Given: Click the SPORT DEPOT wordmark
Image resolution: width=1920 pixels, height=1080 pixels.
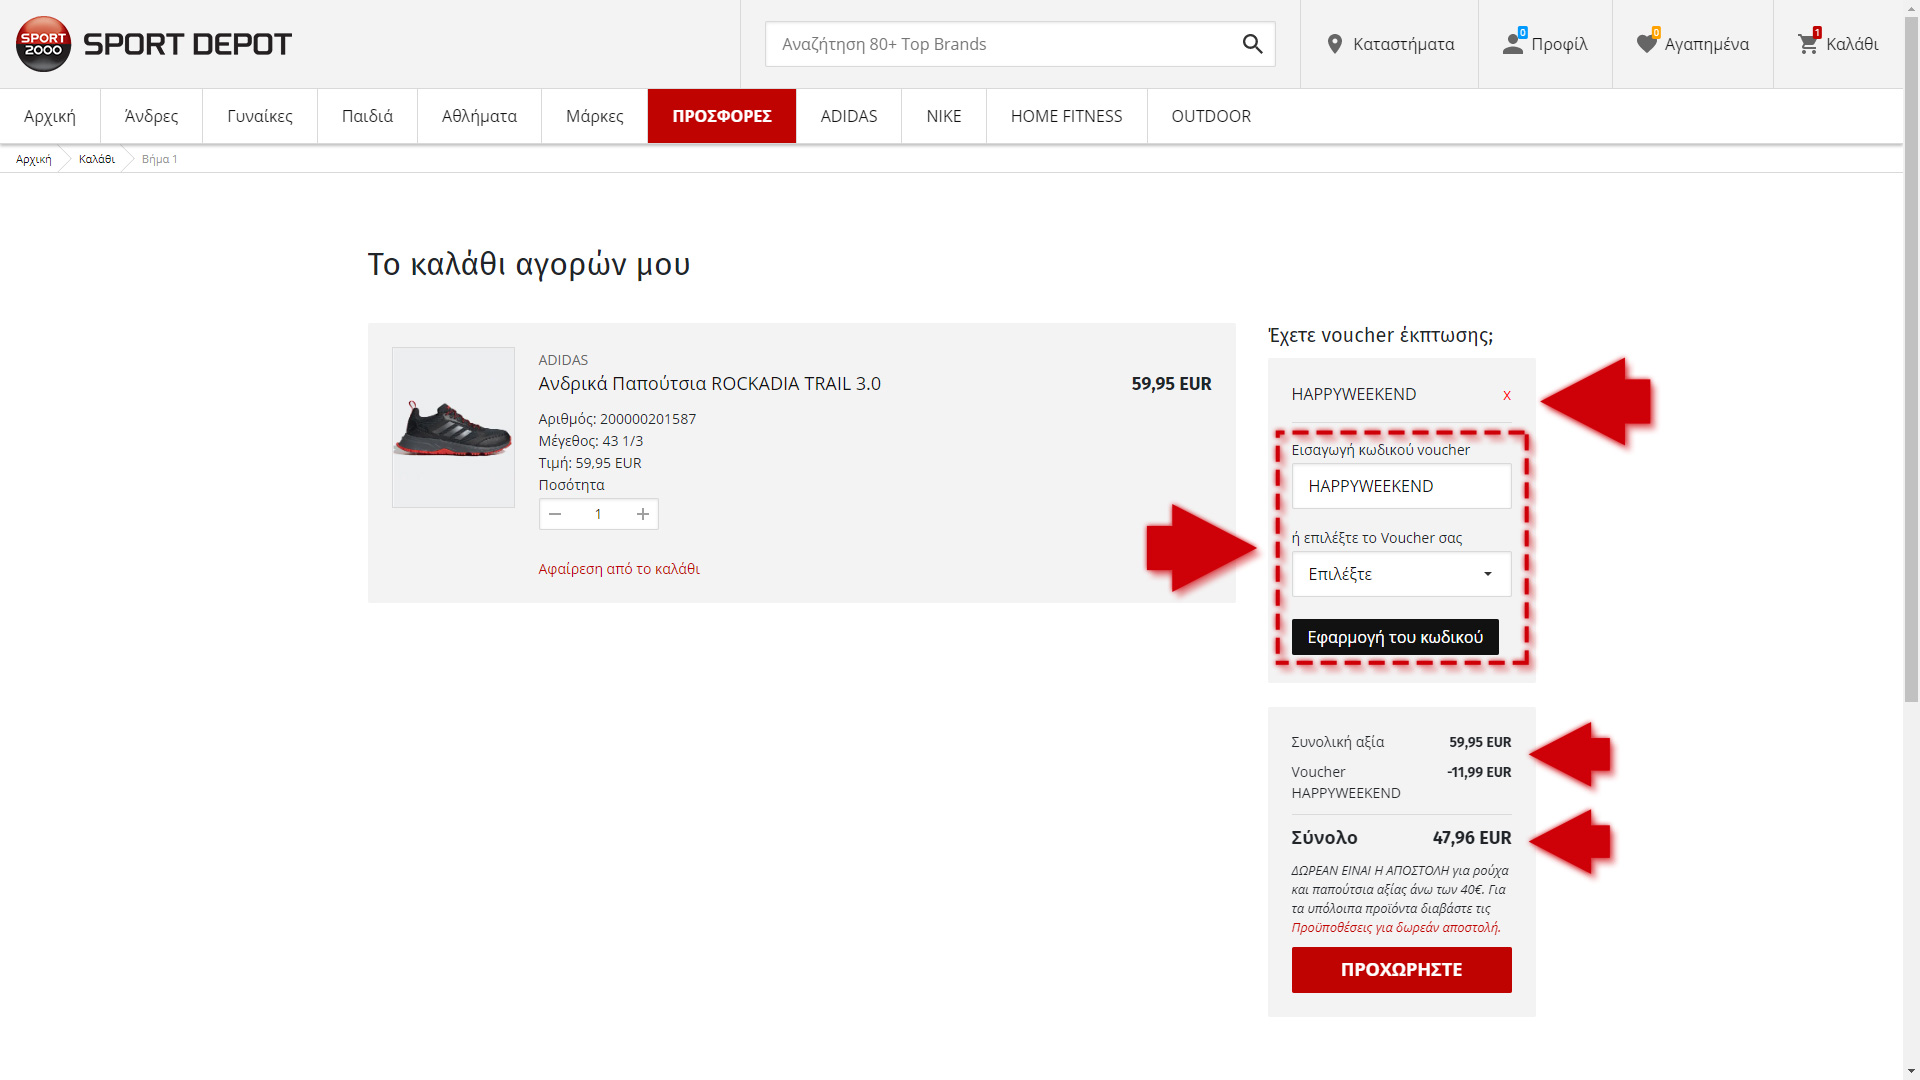Looking at the screenshot, I should point(187,44).
